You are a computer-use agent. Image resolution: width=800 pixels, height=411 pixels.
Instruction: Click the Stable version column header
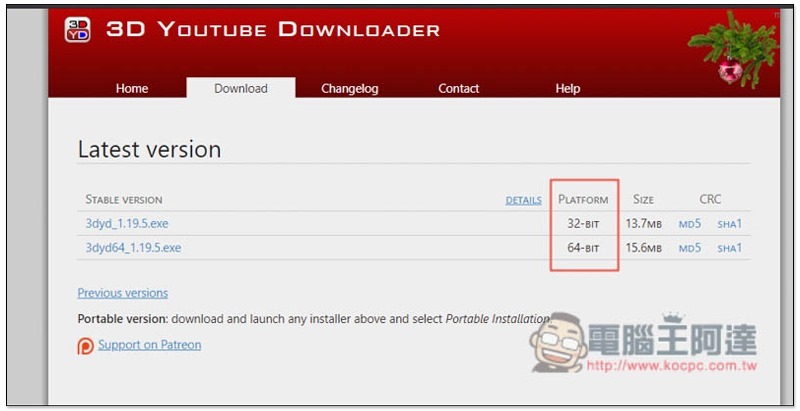pos(124,200)
